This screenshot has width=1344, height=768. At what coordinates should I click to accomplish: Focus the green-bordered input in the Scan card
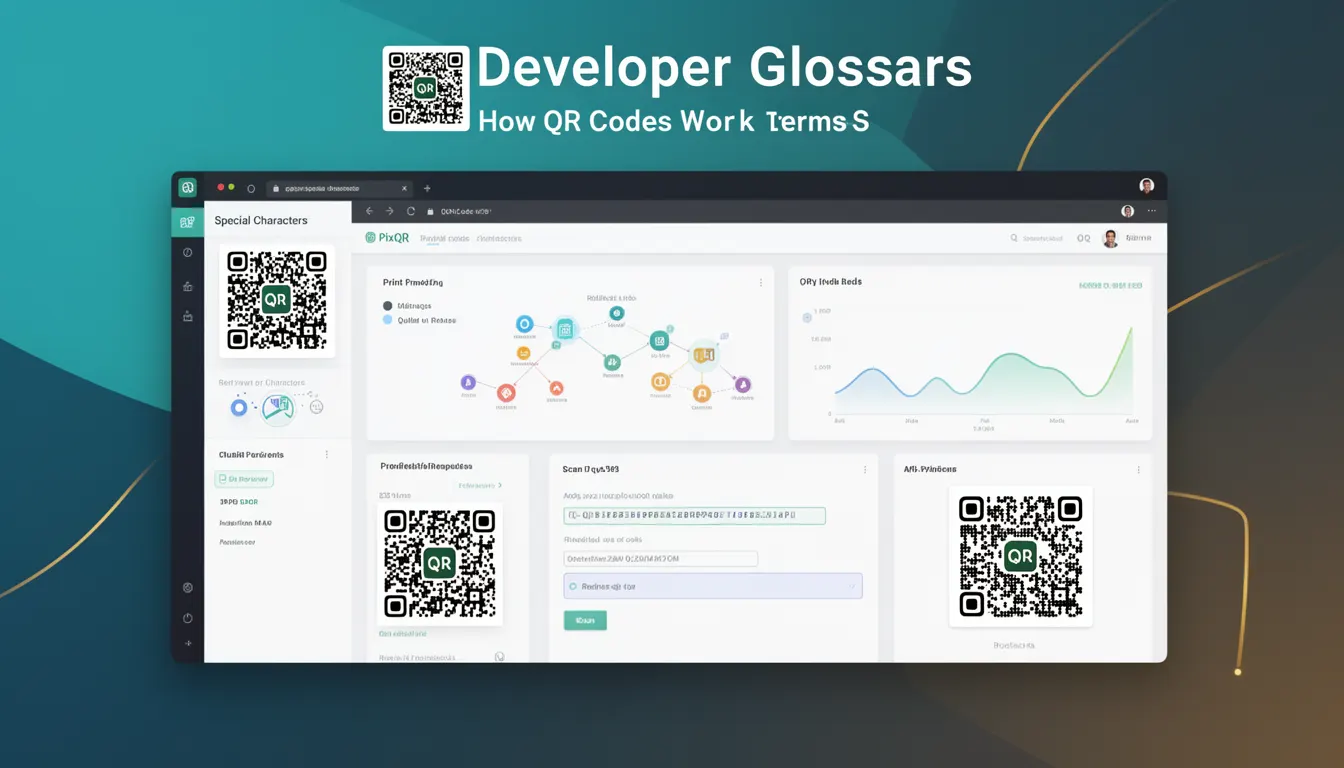point(694,516)
